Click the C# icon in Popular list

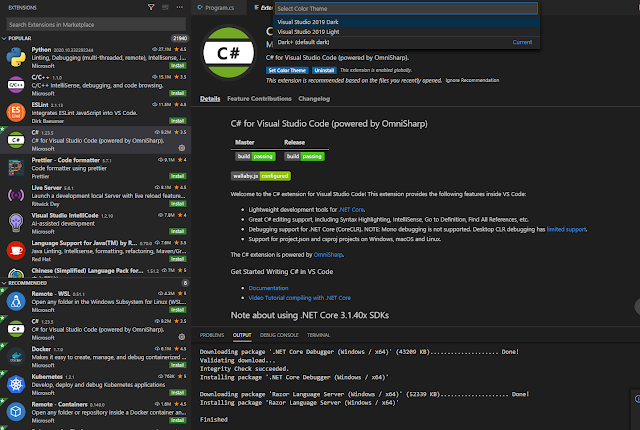click(16, 140)
